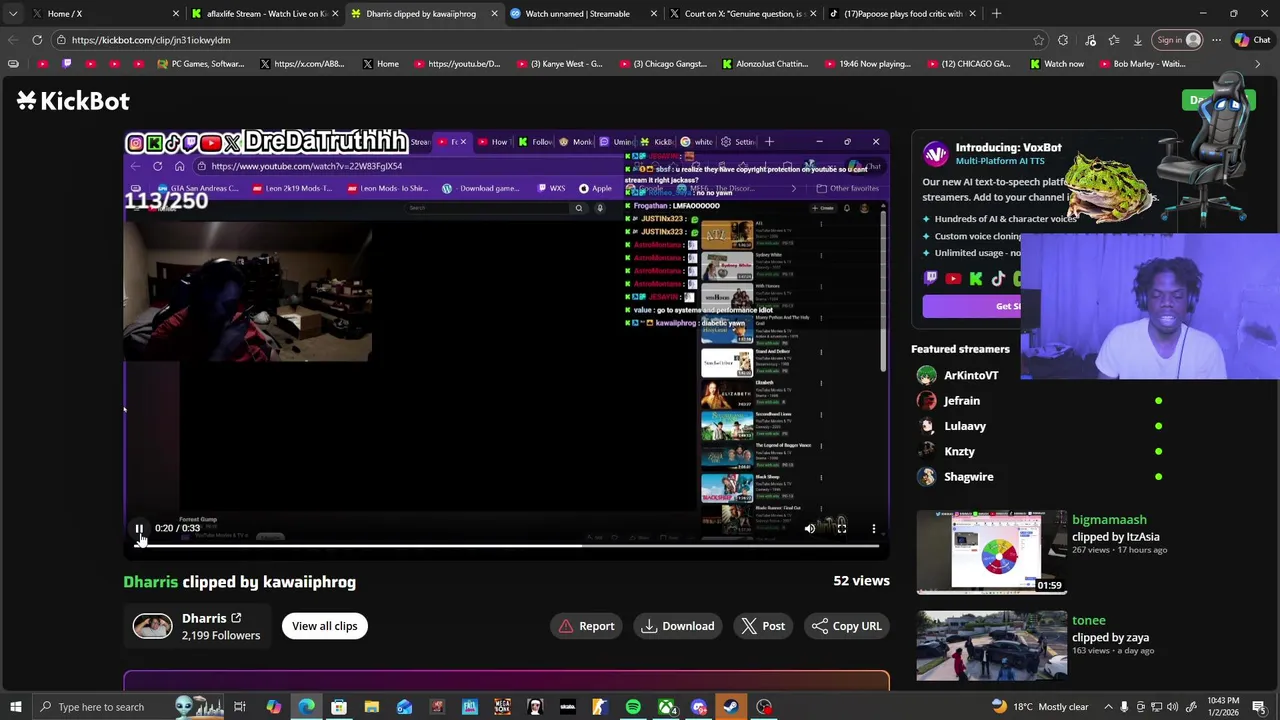
Task: Click the KickBot logo
Action: click(73, 101)
